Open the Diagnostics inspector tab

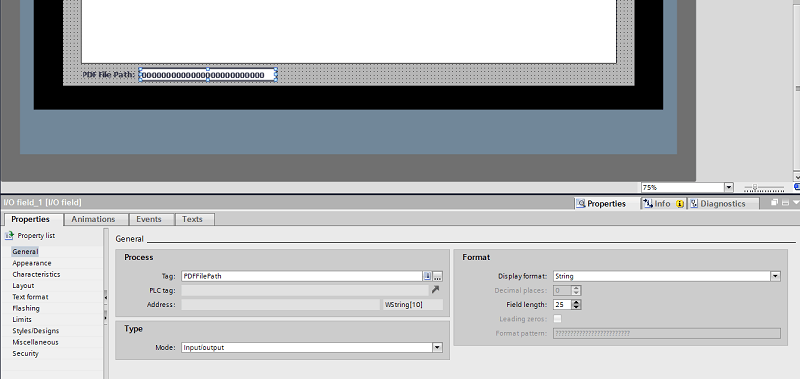722,204
